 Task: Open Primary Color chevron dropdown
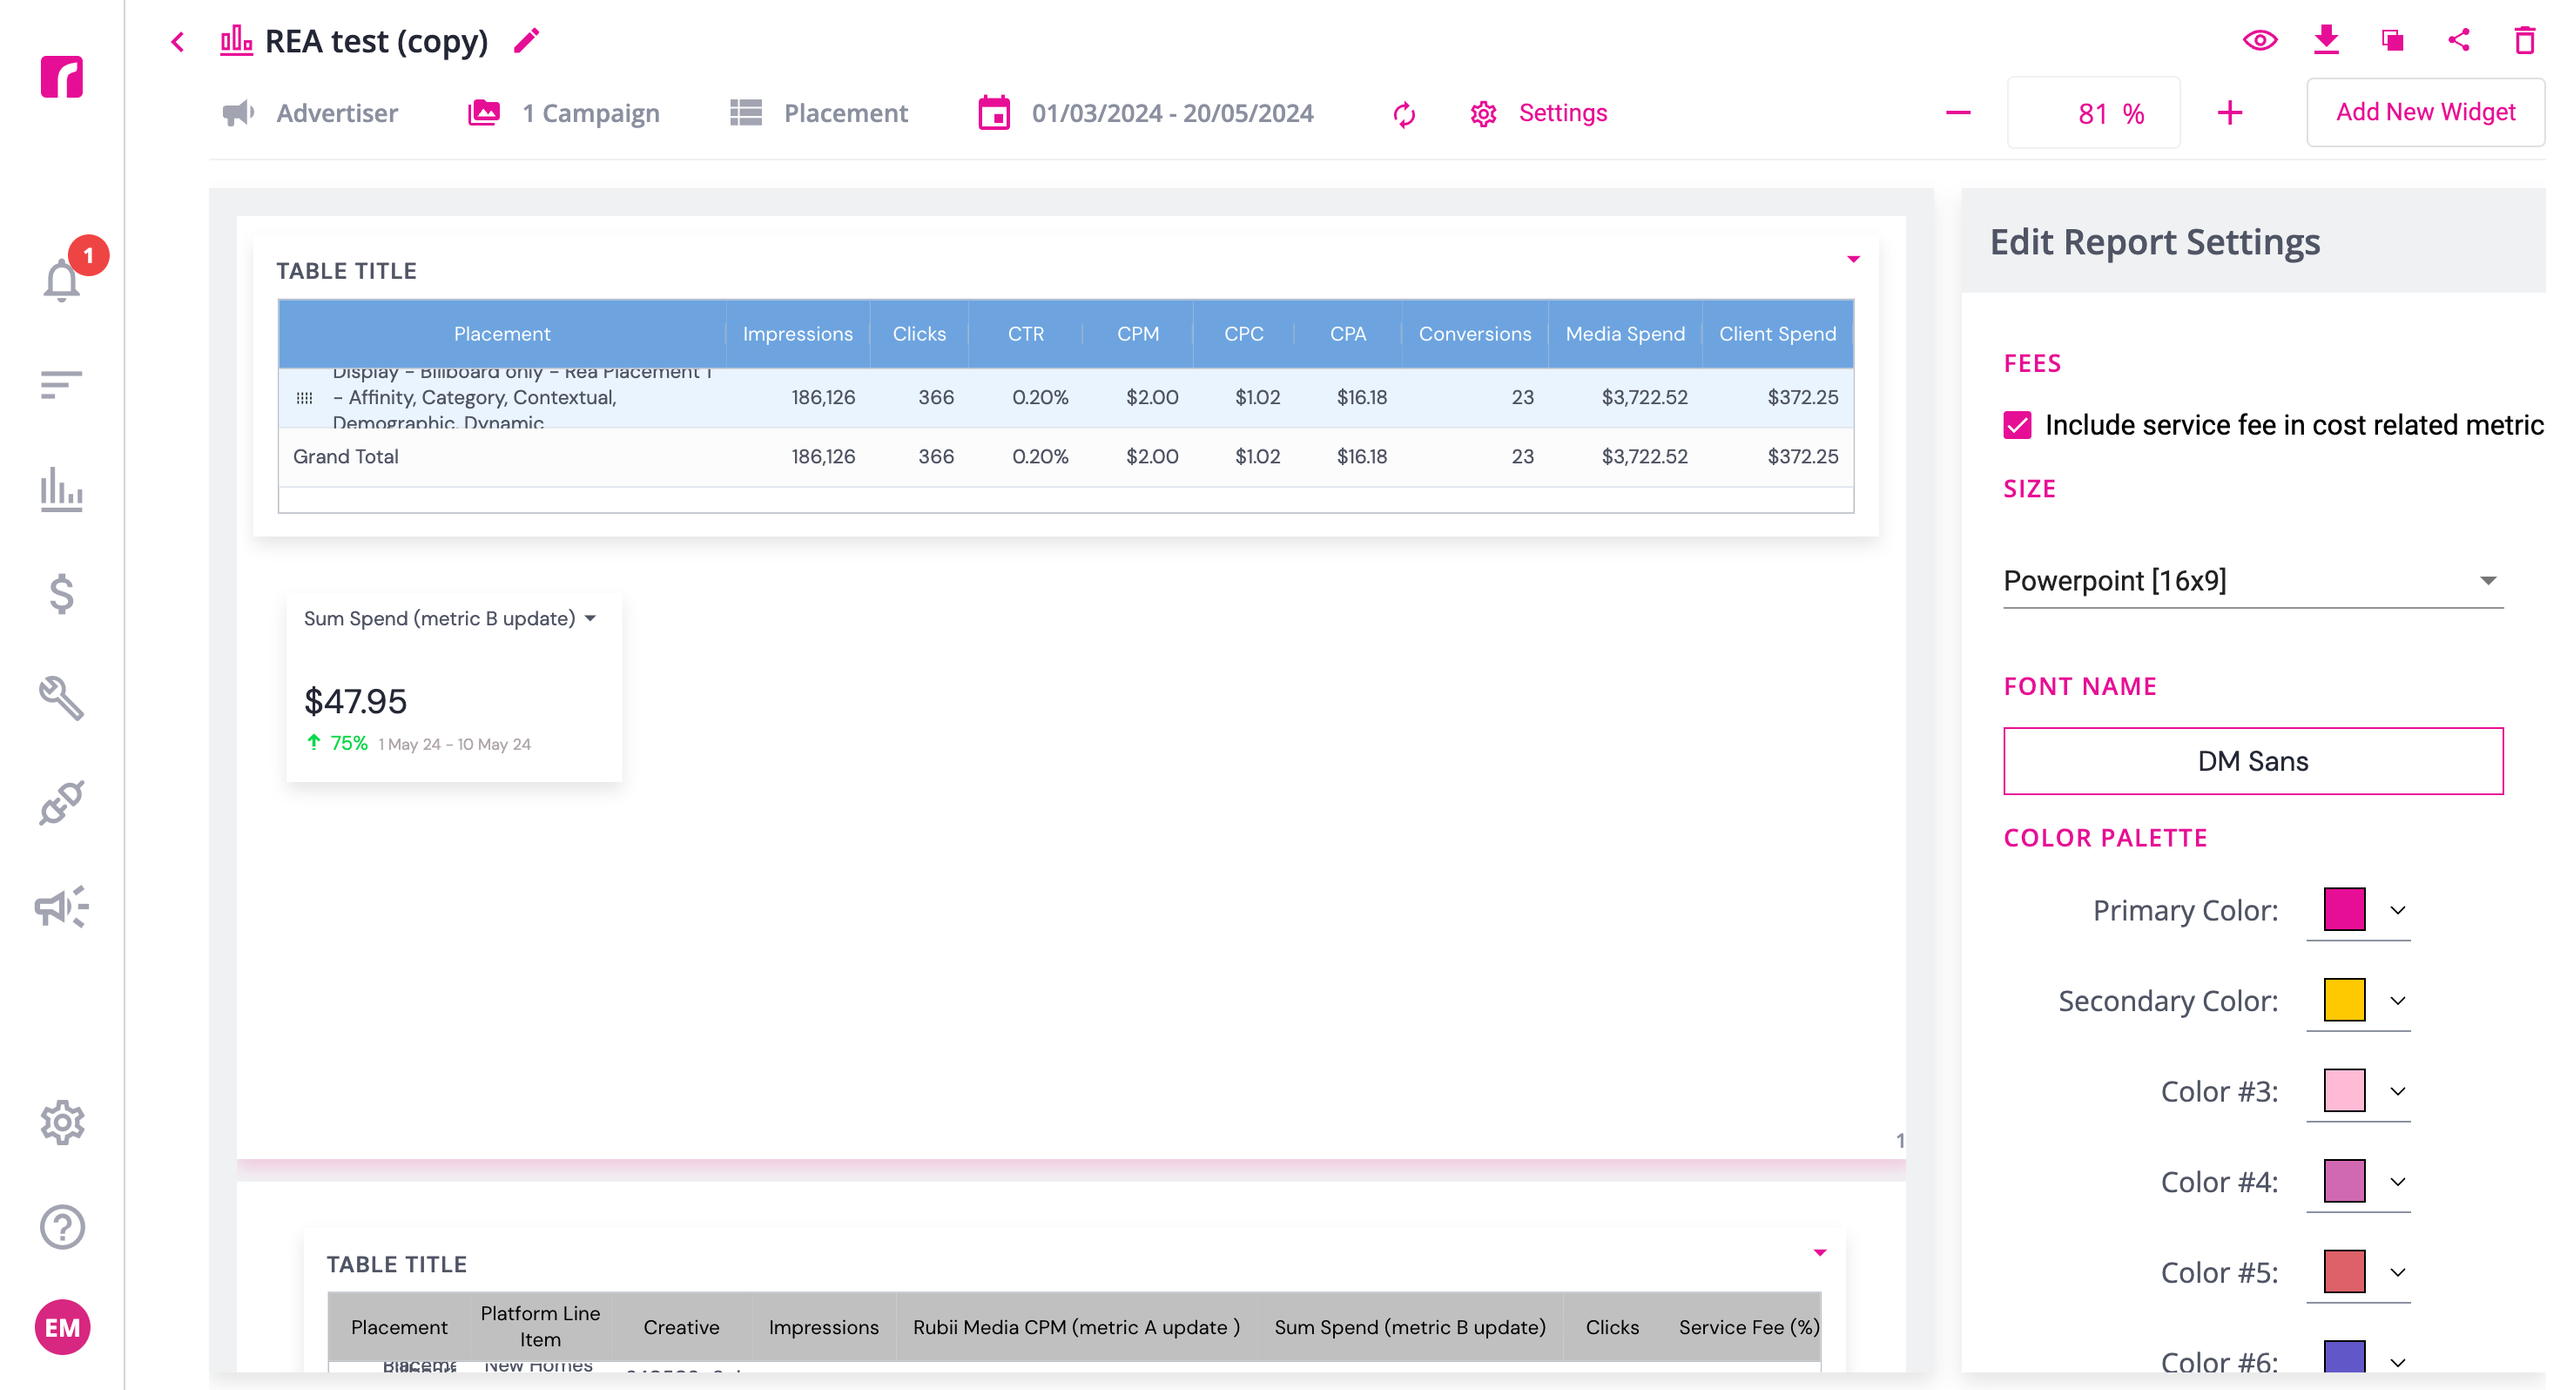pos(2397,910)
